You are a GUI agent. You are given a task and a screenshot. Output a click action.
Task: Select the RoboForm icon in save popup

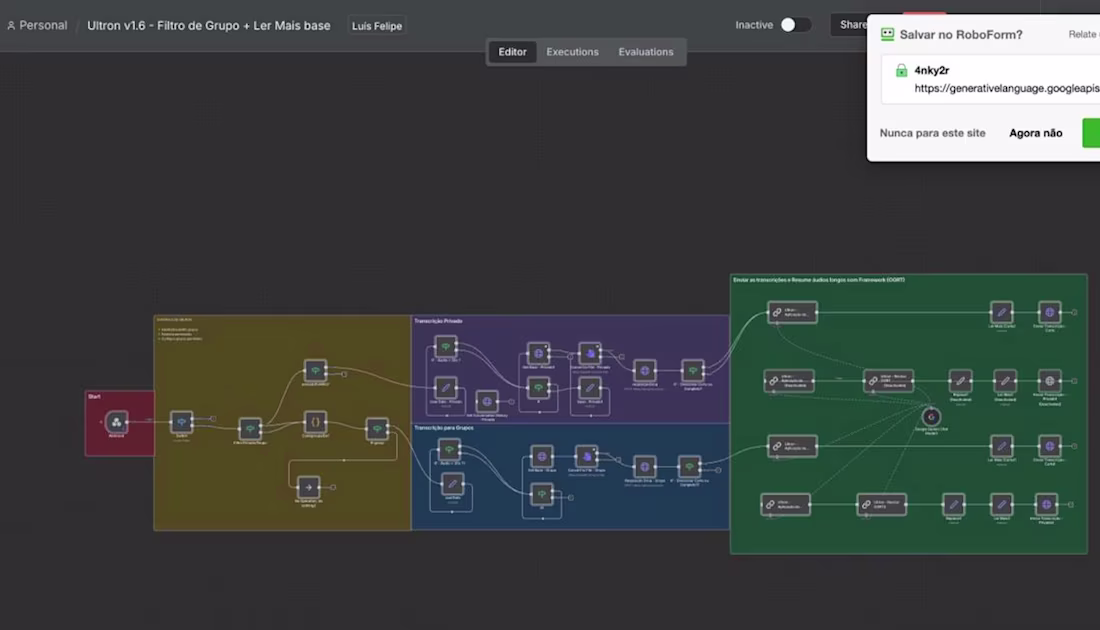[x=887, y=34]
